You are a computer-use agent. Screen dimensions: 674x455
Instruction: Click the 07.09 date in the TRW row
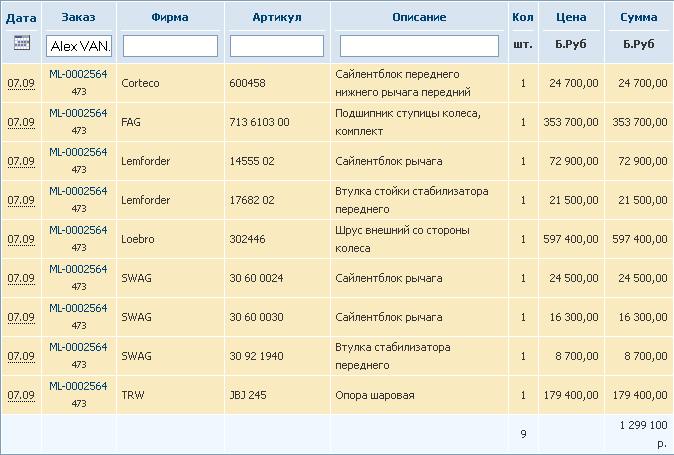[21, 395]
